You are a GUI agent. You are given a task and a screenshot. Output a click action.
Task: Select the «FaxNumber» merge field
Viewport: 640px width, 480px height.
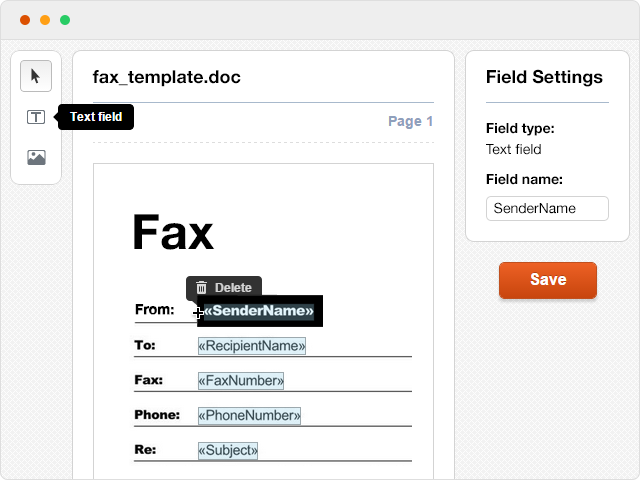[x=241, y=381]
